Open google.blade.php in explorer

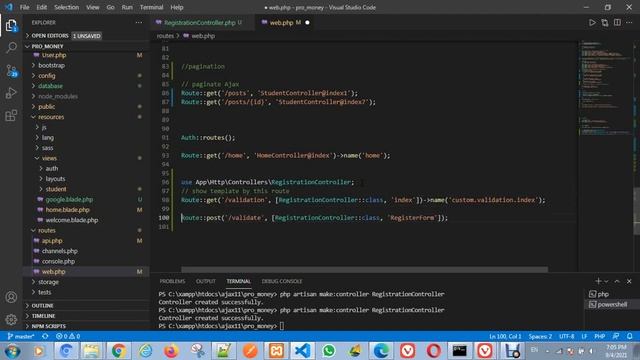(69, 200)
